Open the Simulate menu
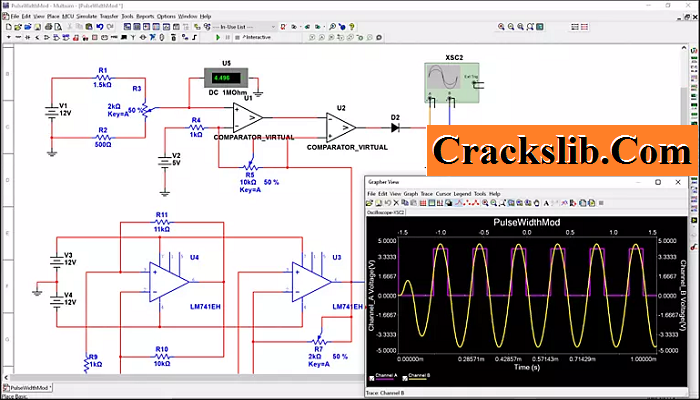This screenshot has height=400, width=700. [87, 17]
